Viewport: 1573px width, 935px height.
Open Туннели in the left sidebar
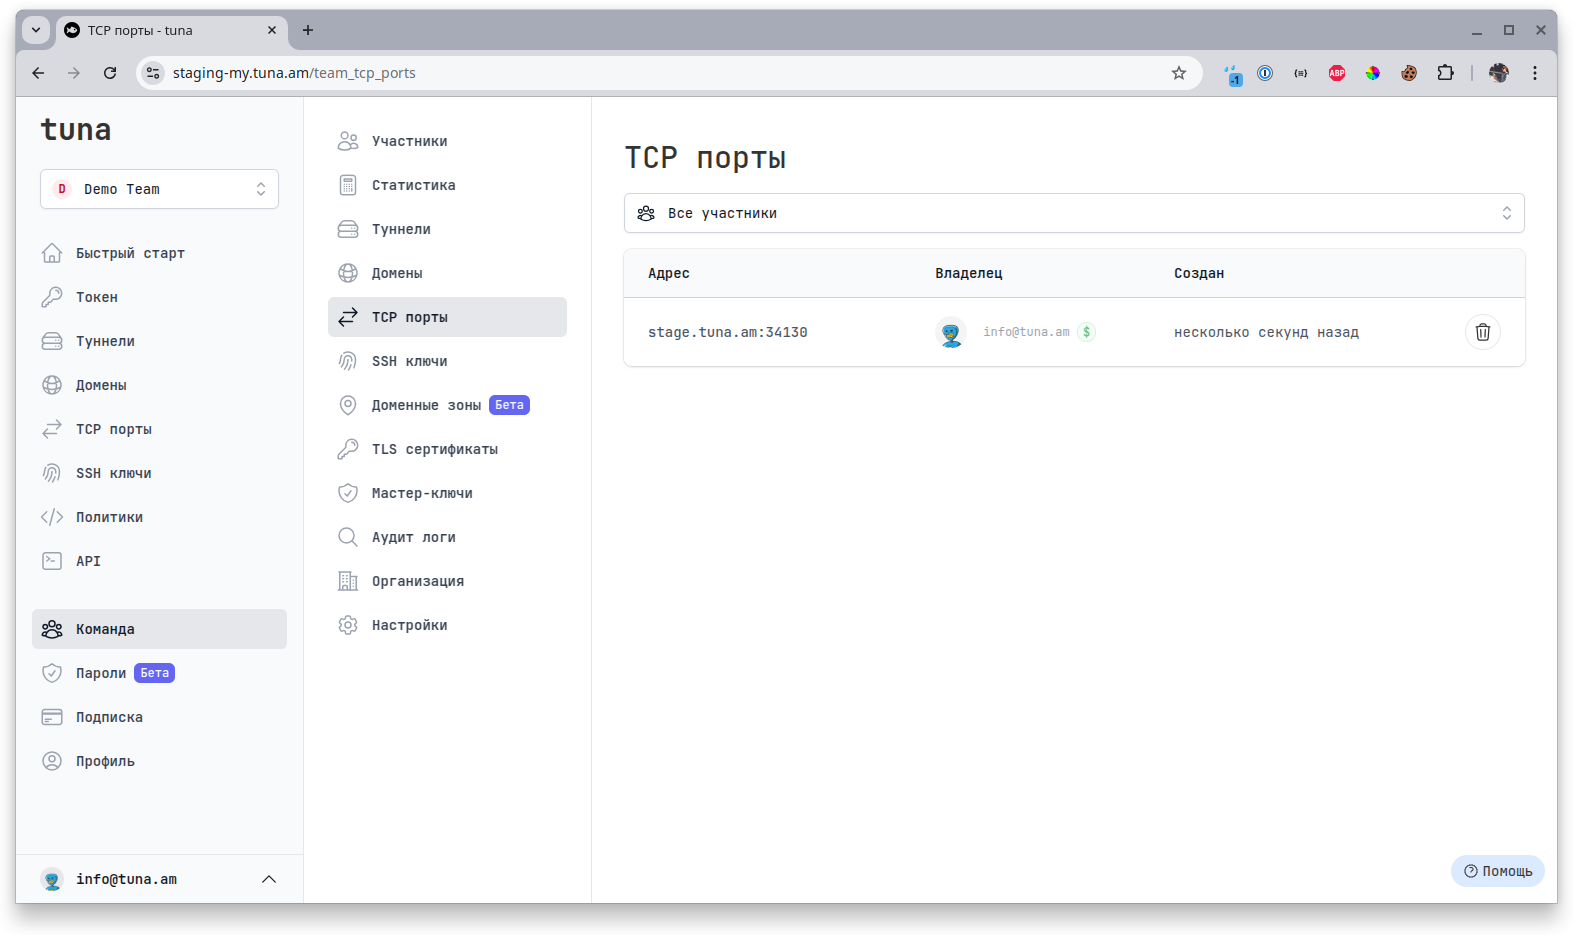159,341
